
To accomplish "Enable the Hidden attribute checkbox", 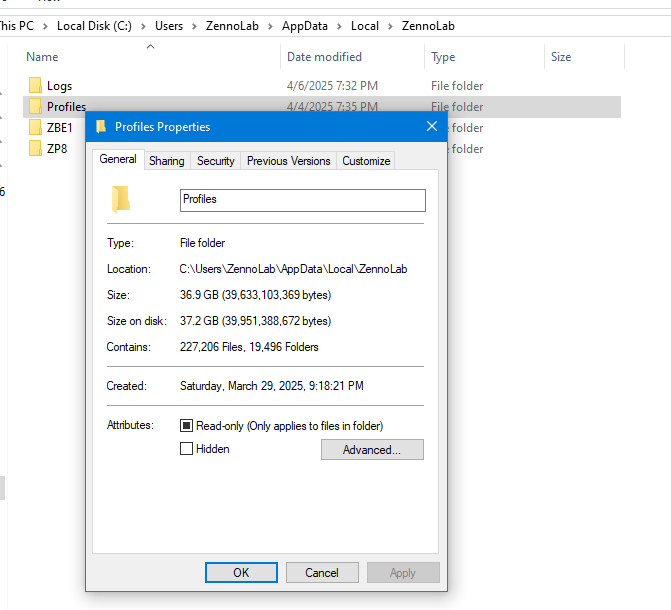I will click(186, 449).
